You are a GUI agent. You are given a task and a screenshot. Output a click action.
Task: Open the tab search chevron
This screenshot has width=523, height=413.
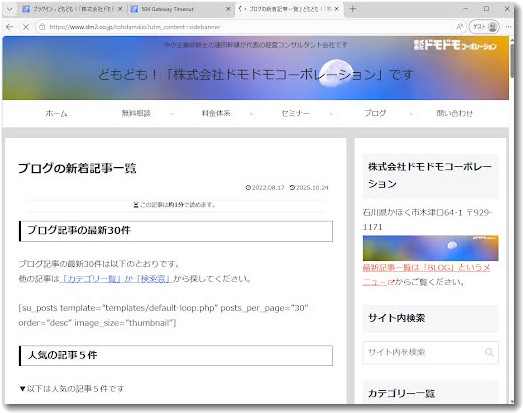pos(9,9)
